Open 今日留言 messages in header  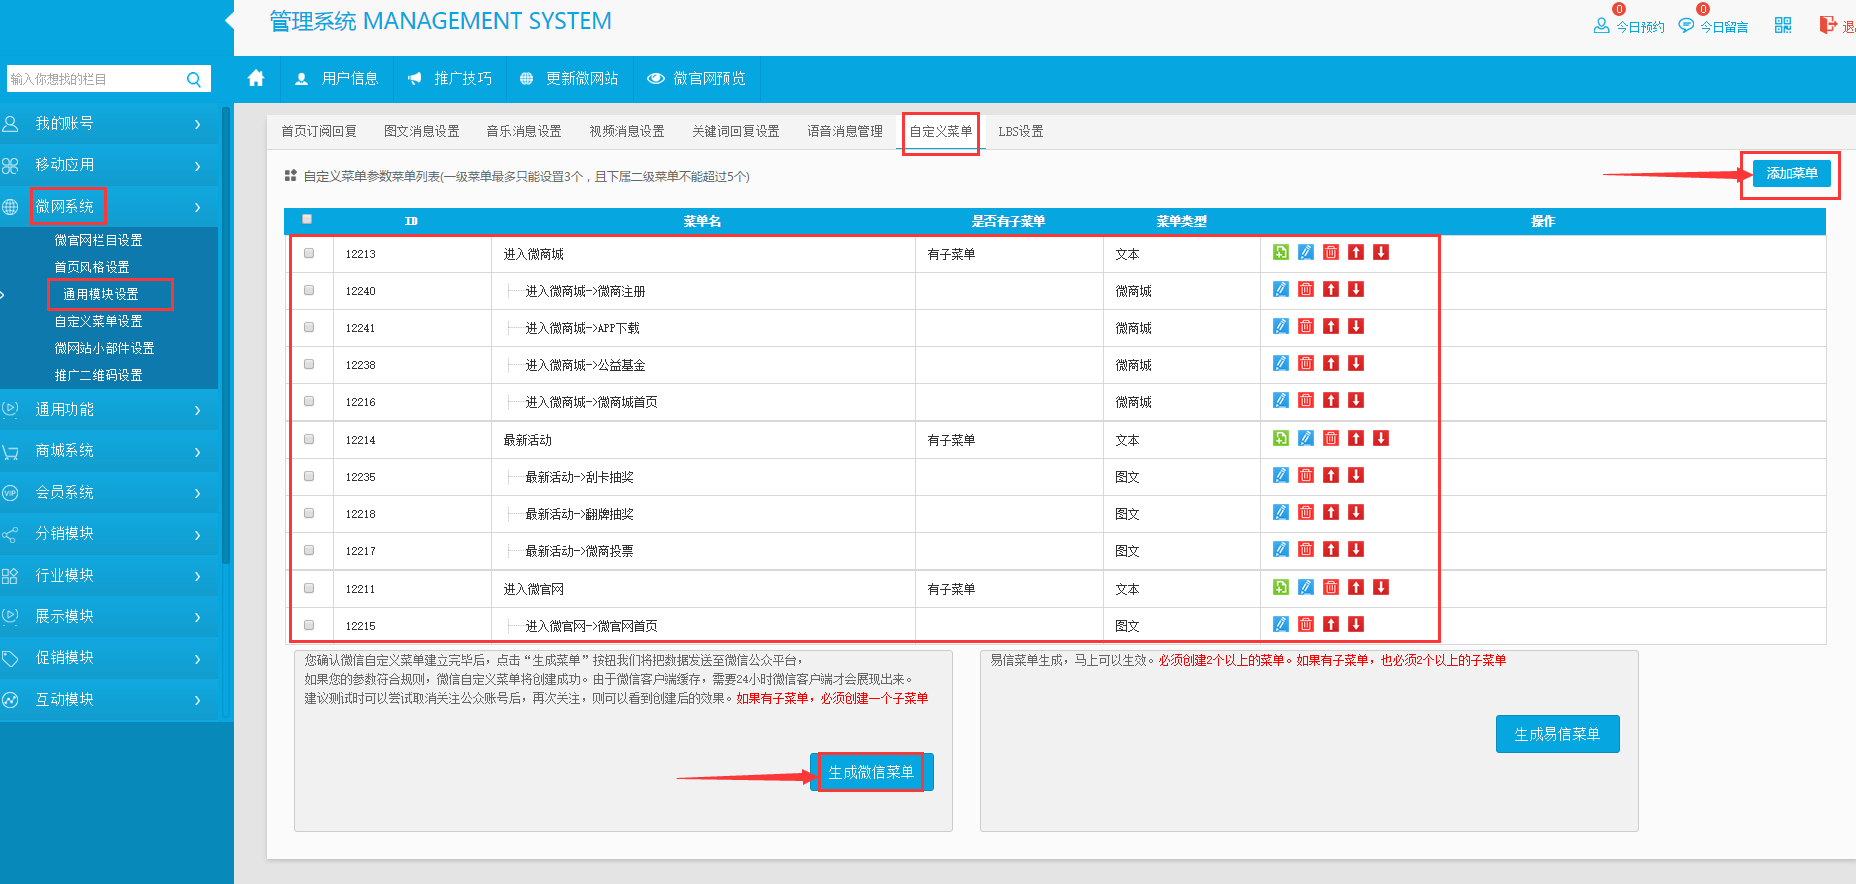pyautogui.click(x=1713, y=25)
